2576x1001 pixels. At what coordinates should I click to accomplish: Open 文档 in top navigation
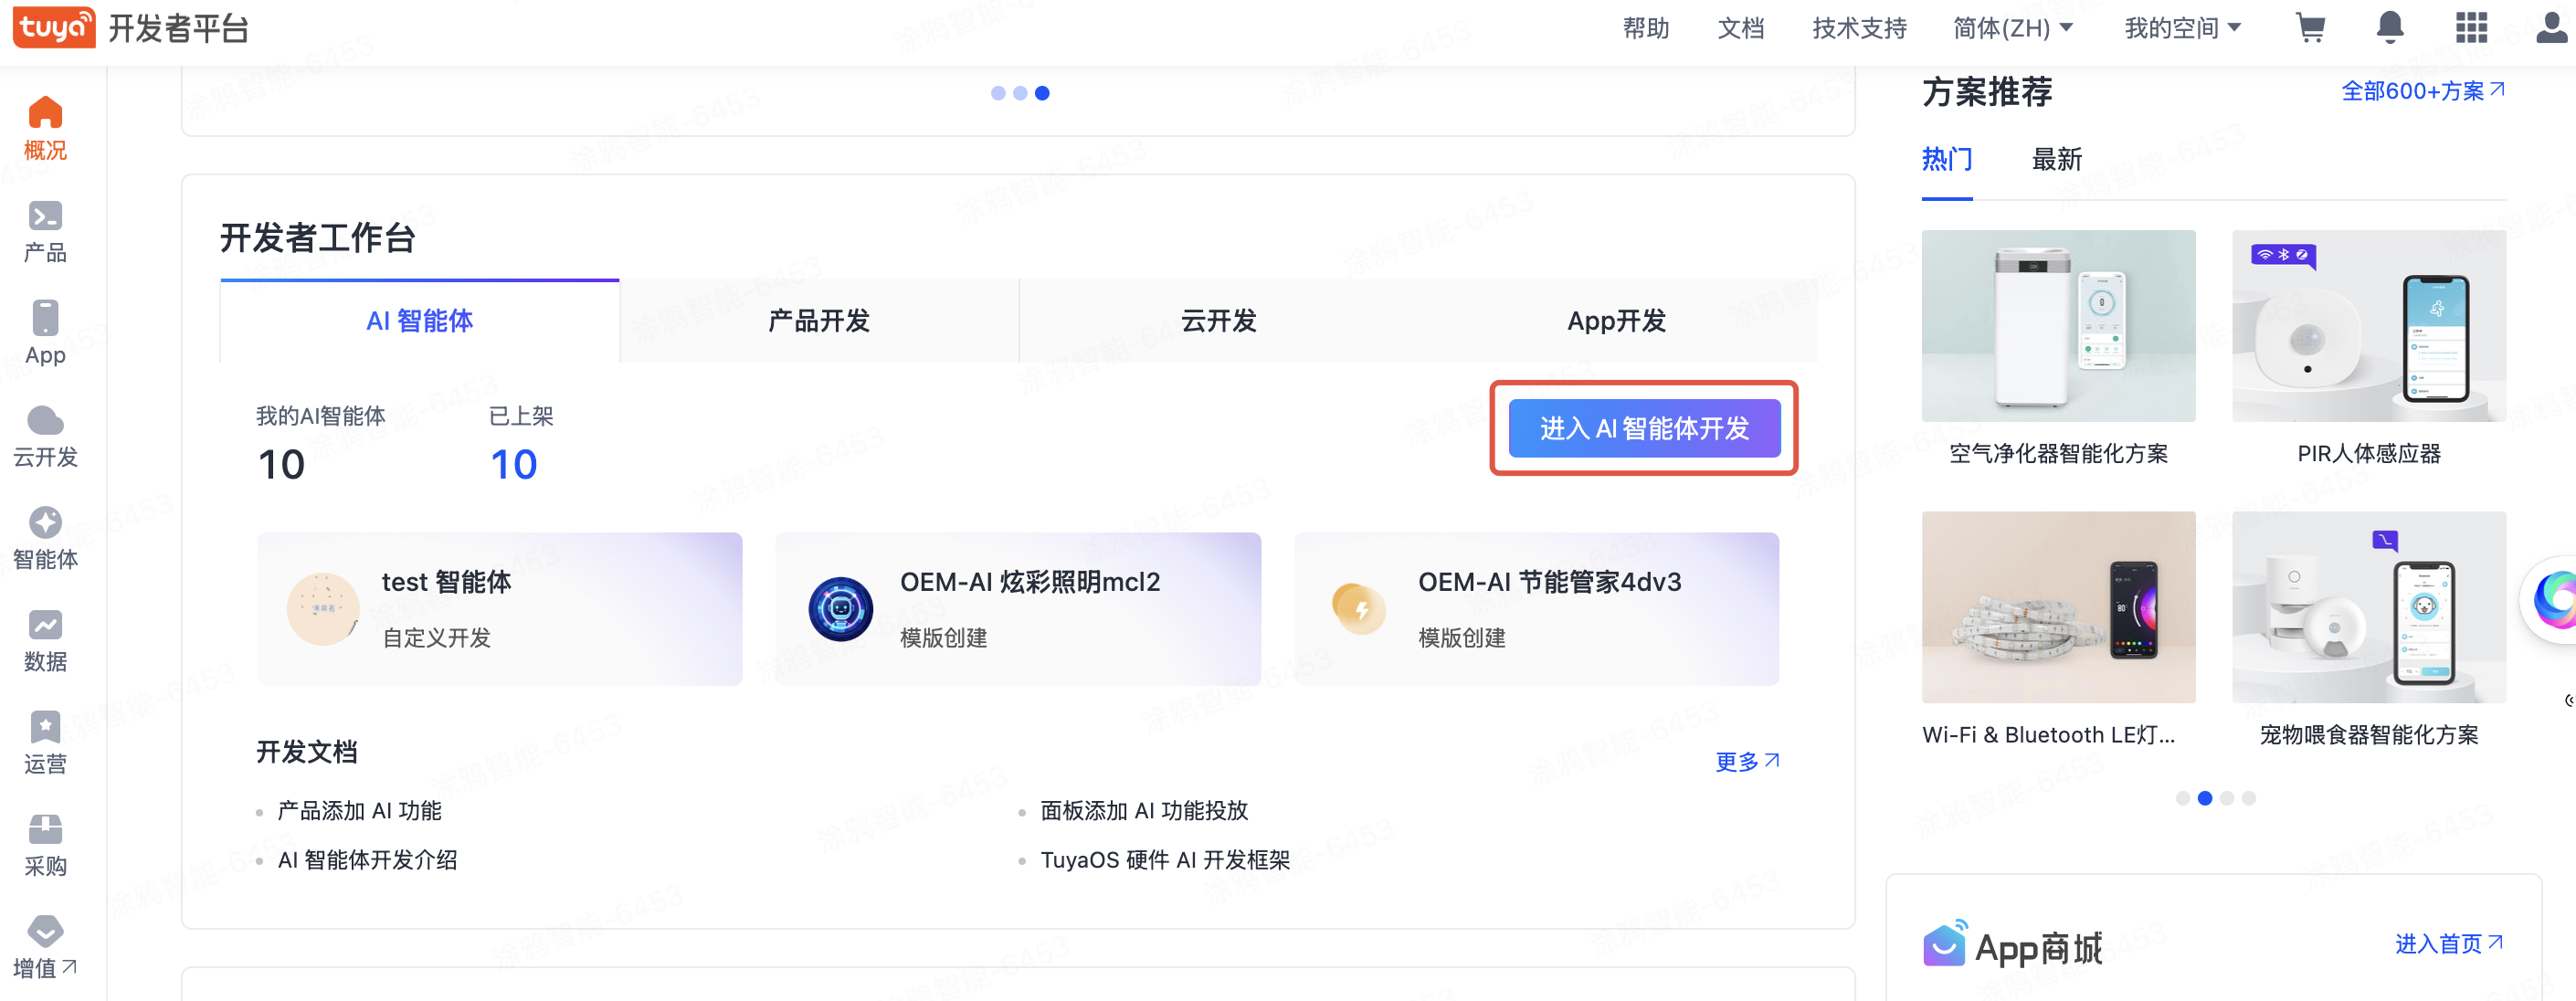pos(1741,28)
